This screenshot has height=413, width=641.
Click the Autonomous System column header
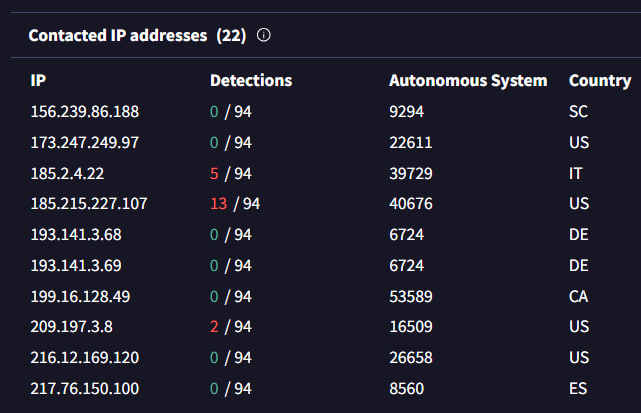[468, 81]
